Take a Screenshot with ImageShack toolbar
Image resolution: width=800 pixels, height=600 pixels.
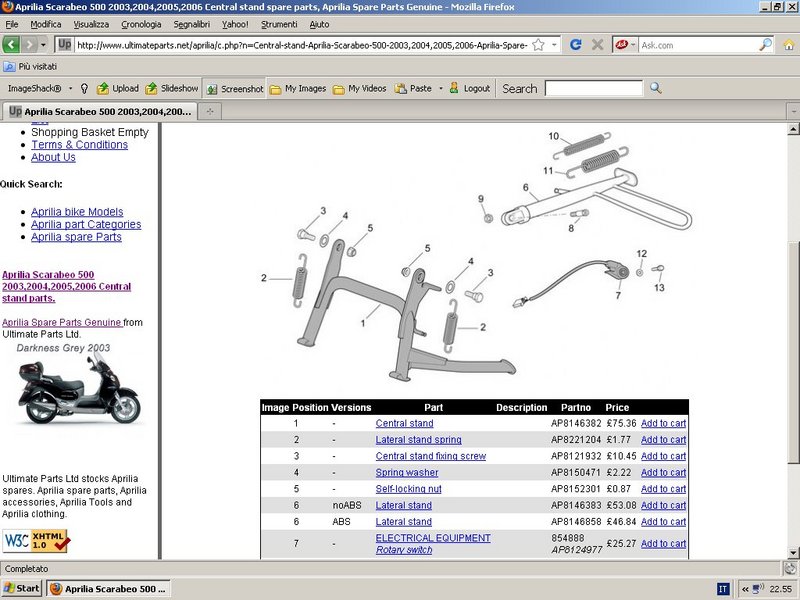pyautogui.click(x=235, y=89)
